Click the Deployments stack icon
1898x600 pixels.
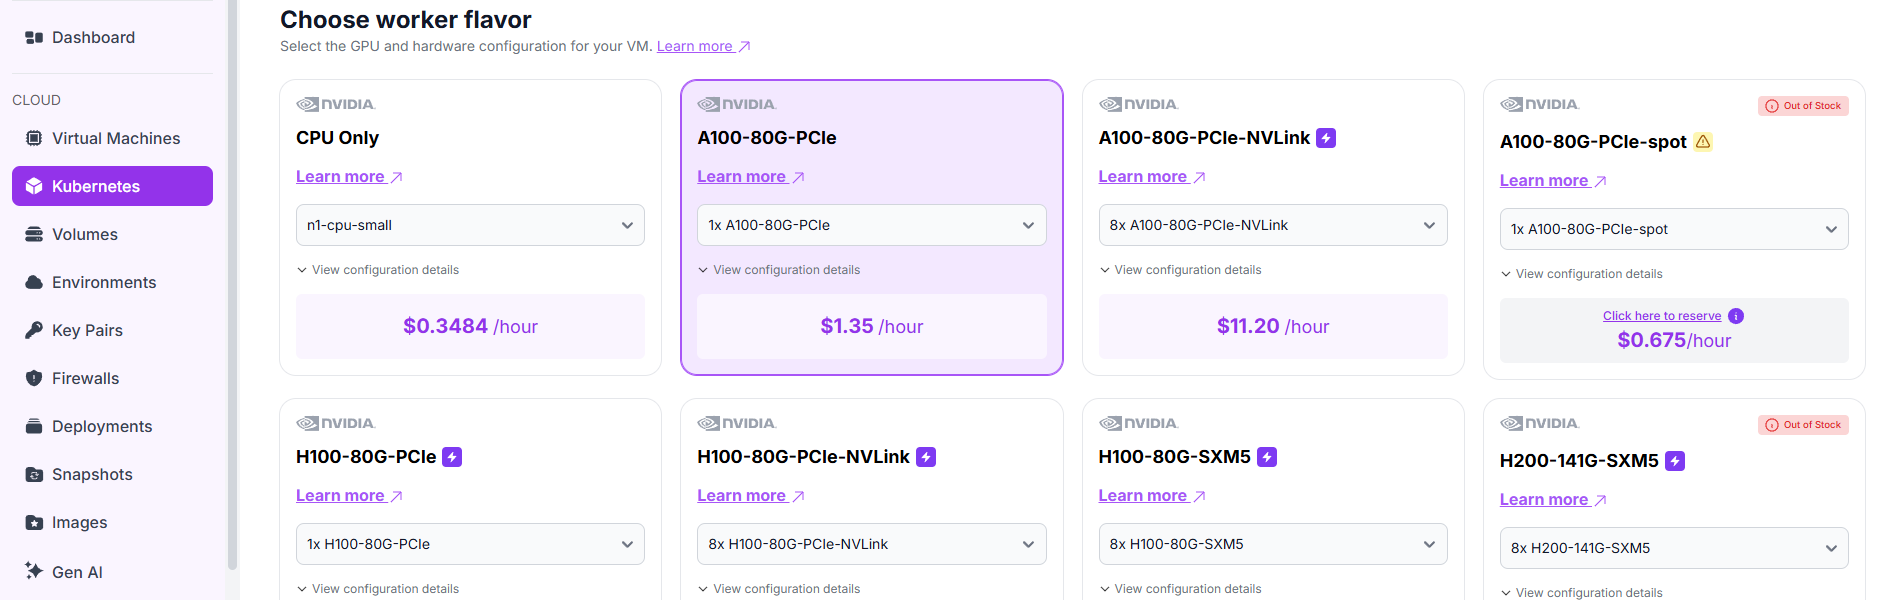34,426
